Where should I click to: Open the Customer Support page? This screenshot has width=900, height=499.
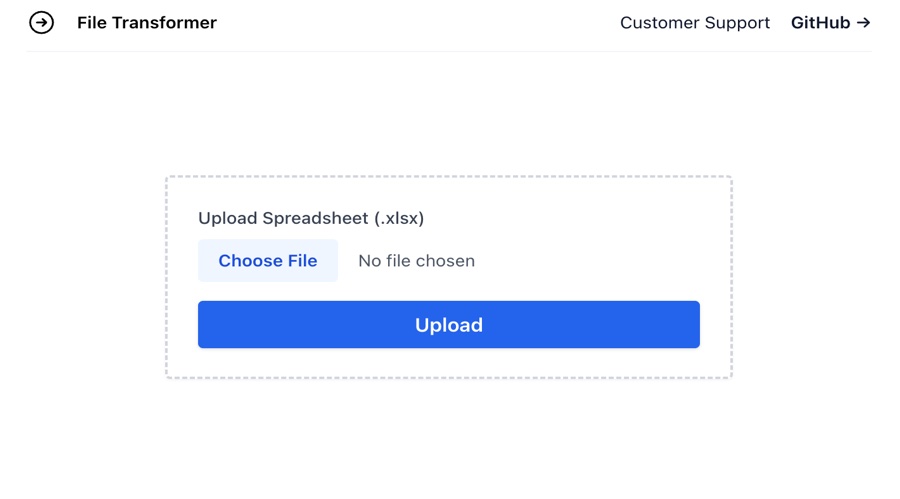[x=695, y=22]
